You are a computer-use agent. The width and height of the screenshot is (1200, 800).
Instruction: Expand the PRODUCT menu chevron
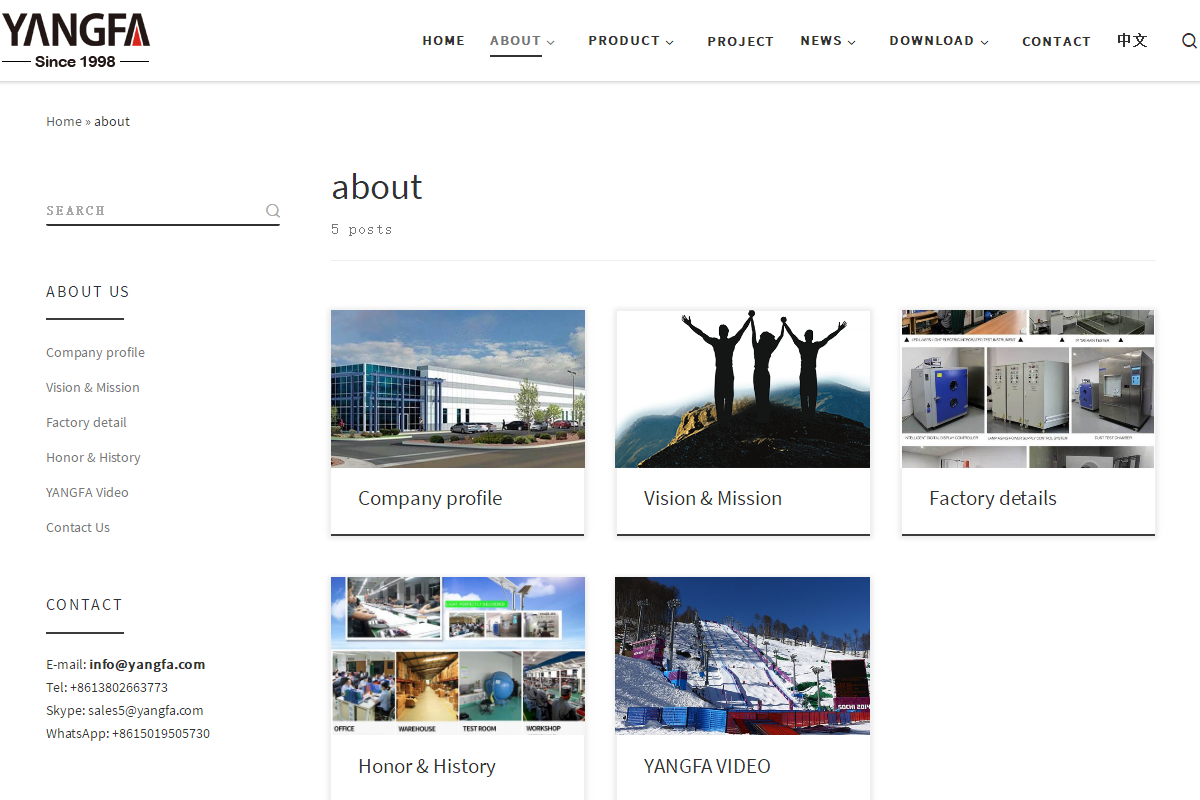click(670, 42)
